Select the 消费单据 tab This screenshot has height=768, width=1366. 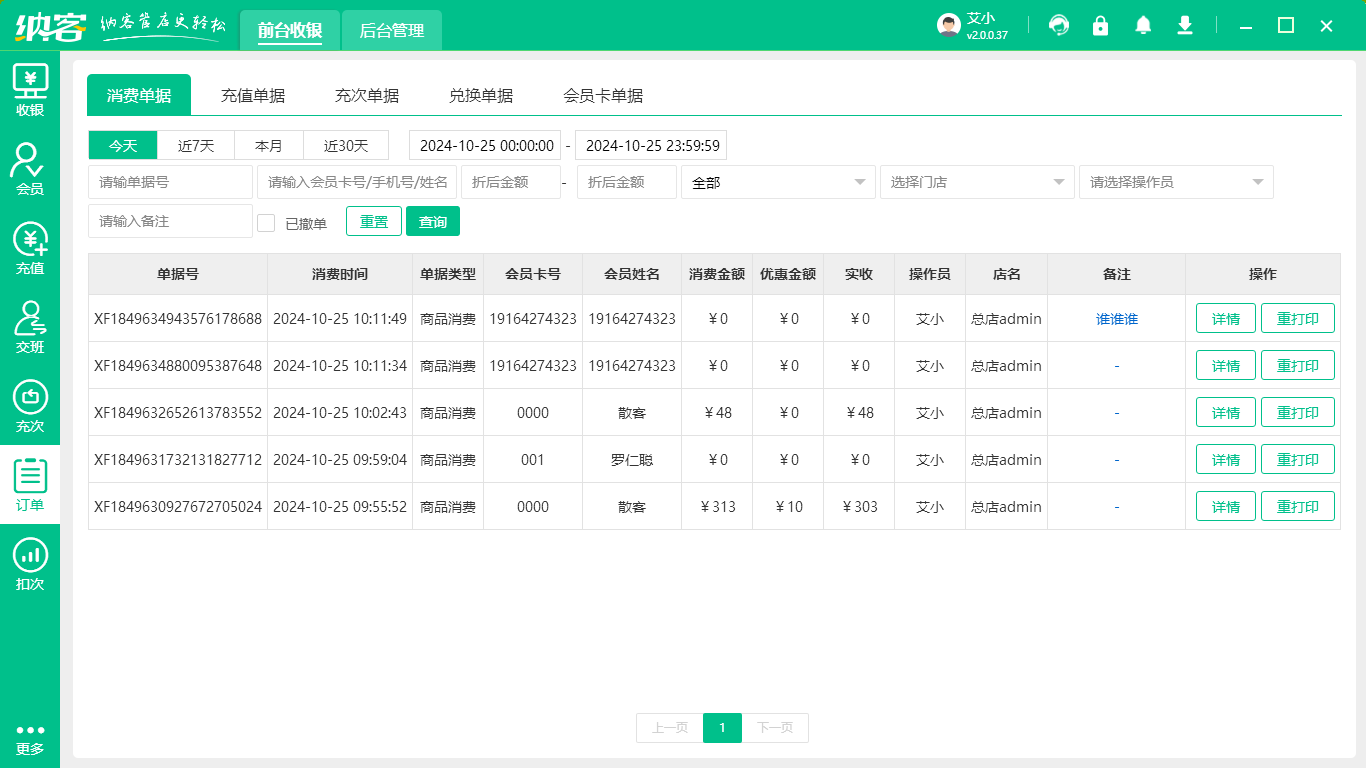(x=139, y=95)
